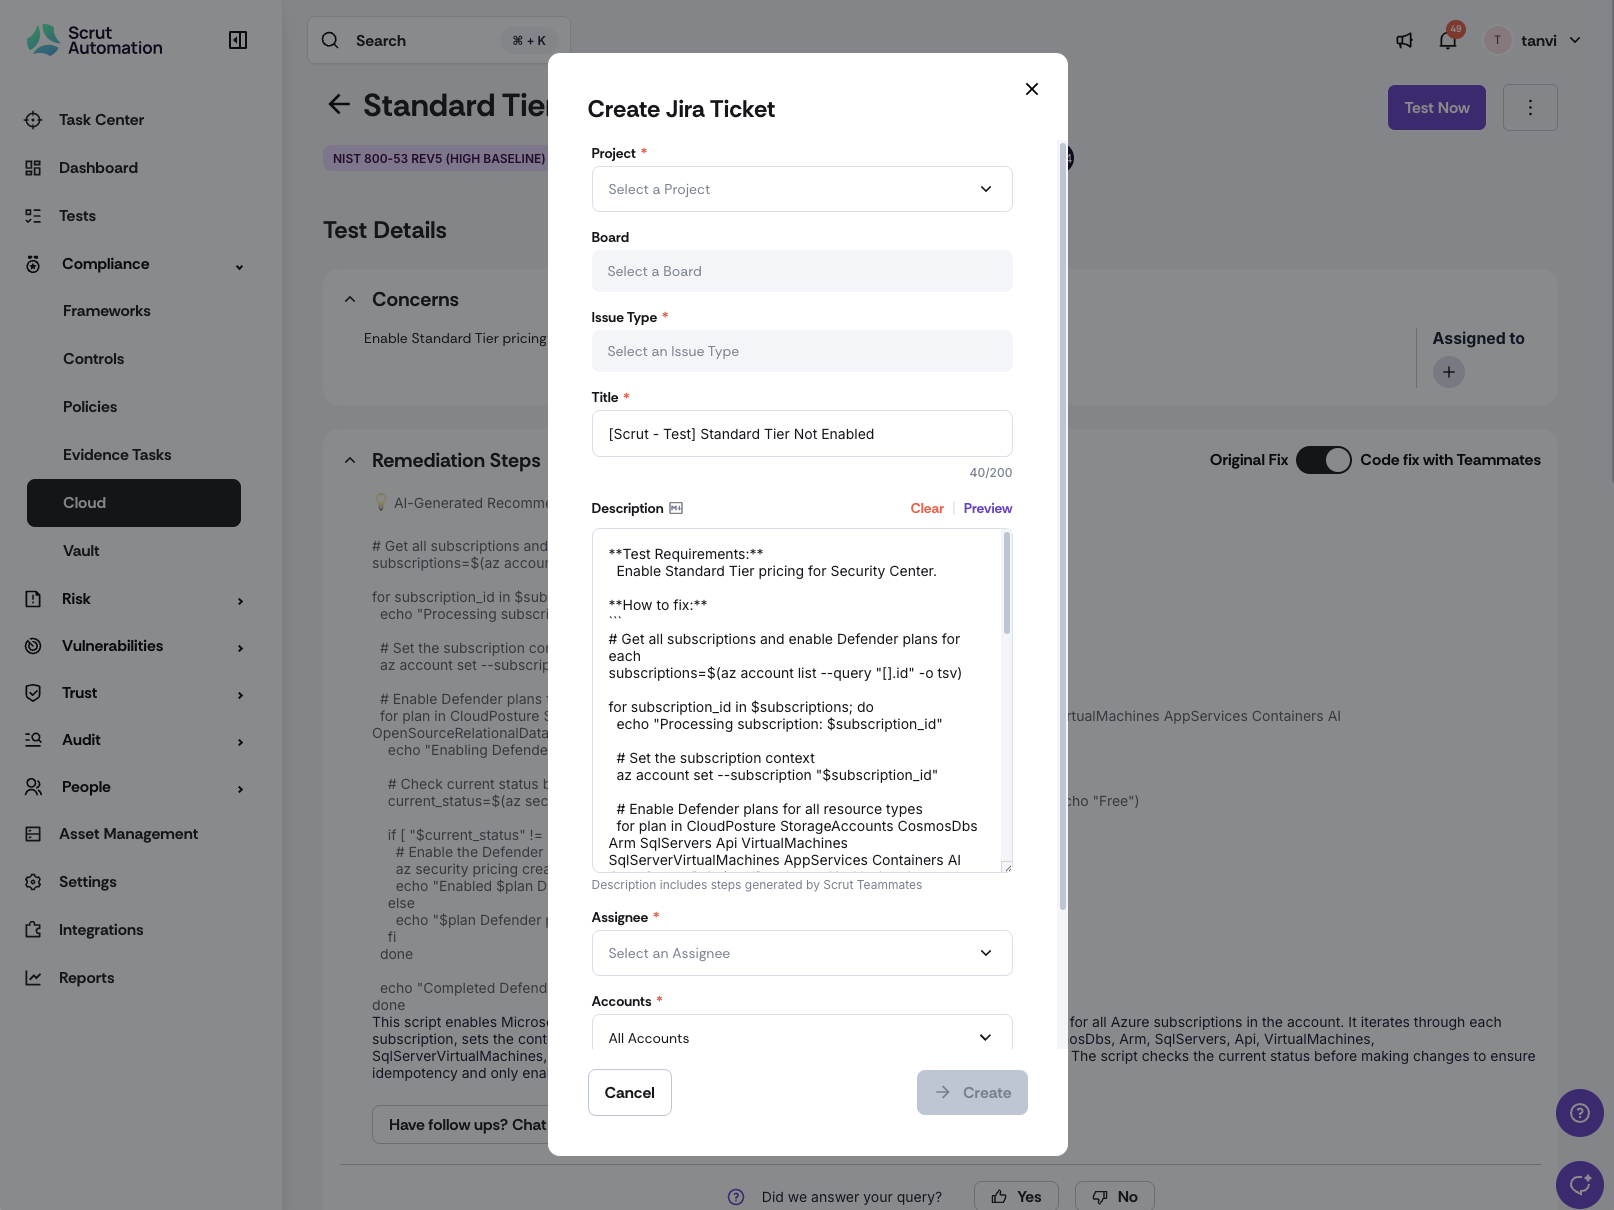Add assignee with the plus icon
The image size is (1614, 1210).
point(1448,372)
